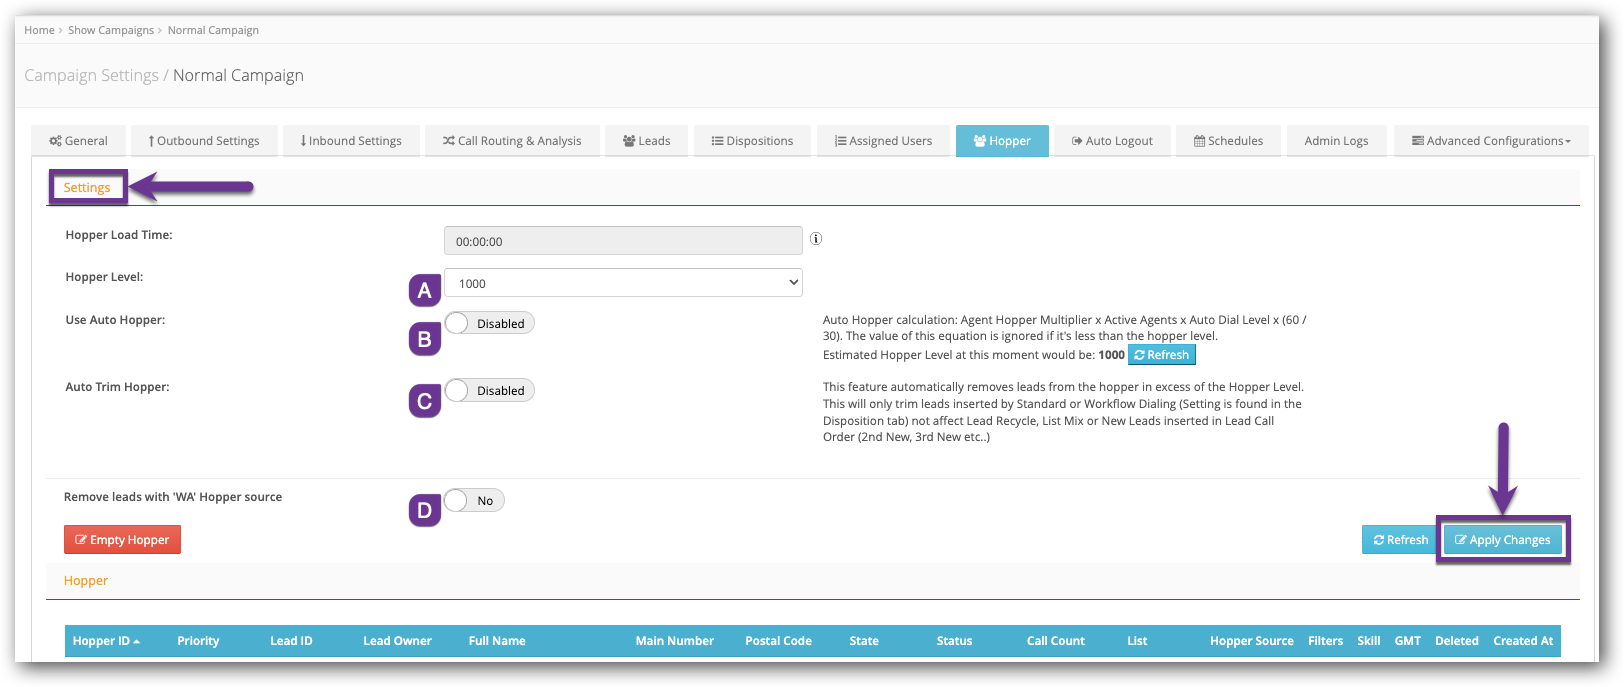Screen dimensions: 1624x687
Task: Click the Campaign Settings heading link
Action: [x=91, y=75]
